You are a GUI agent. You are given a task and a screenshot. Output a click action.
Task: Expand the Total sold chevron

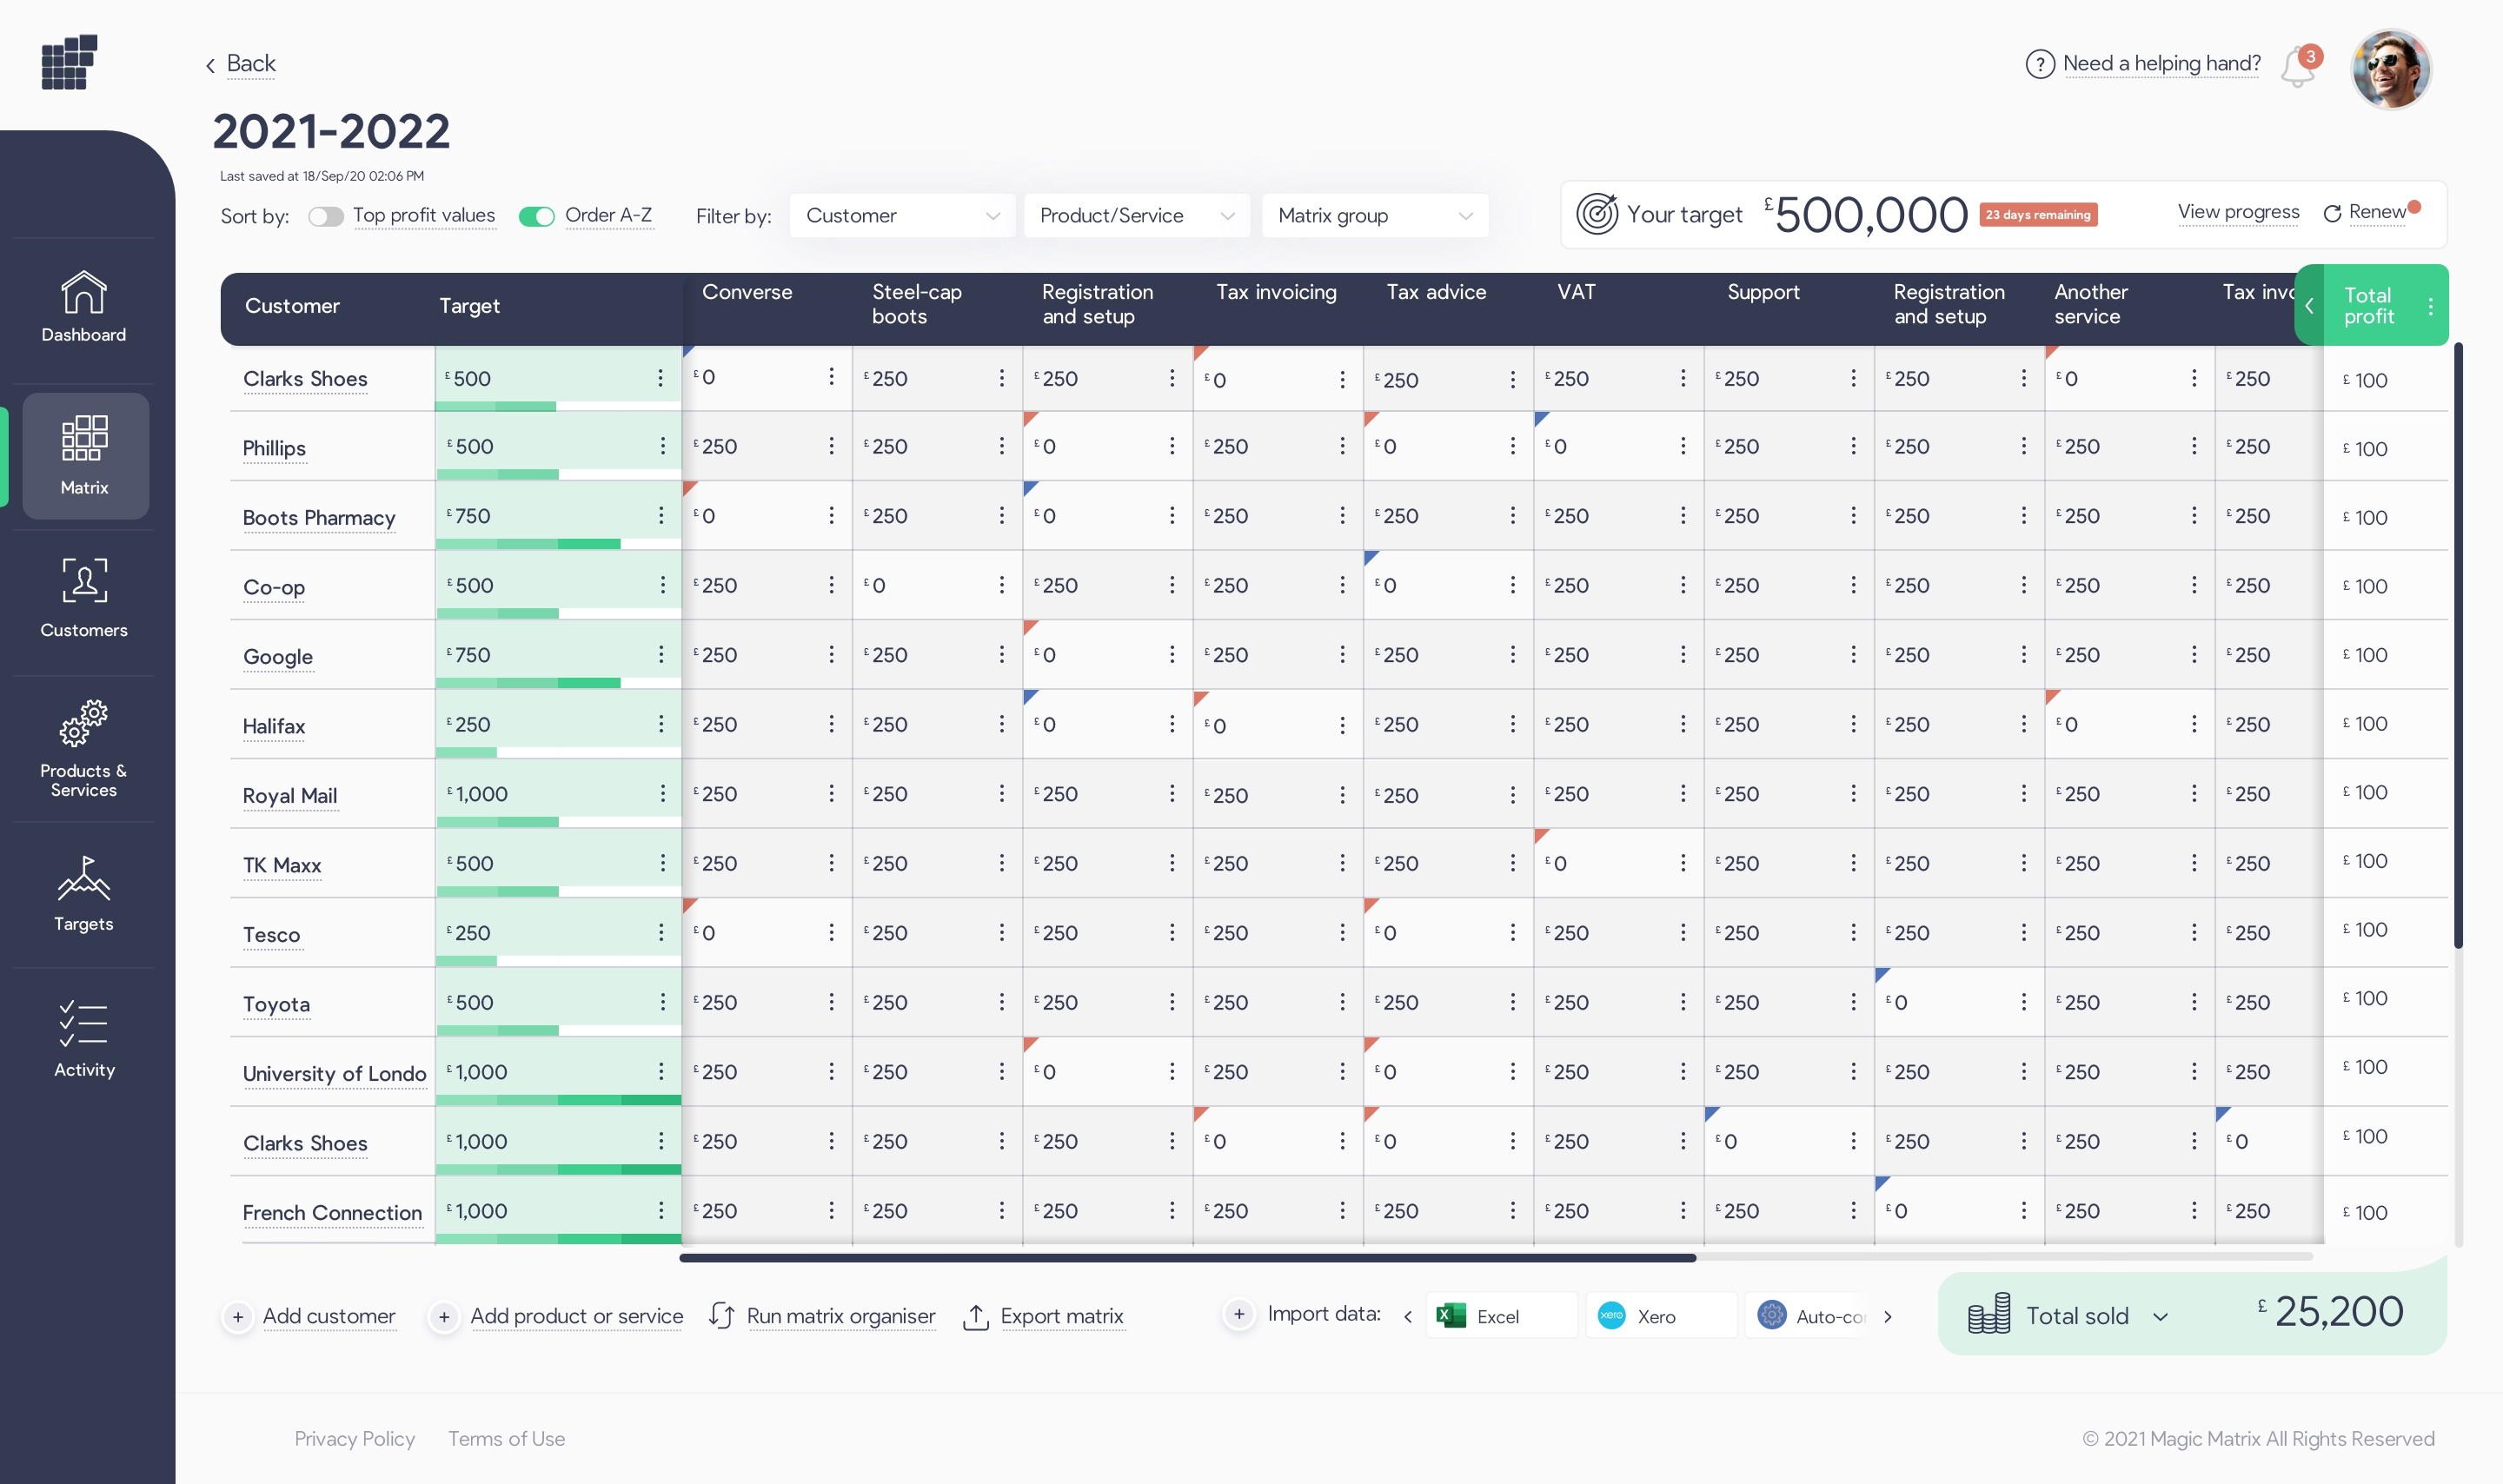2160,1317
